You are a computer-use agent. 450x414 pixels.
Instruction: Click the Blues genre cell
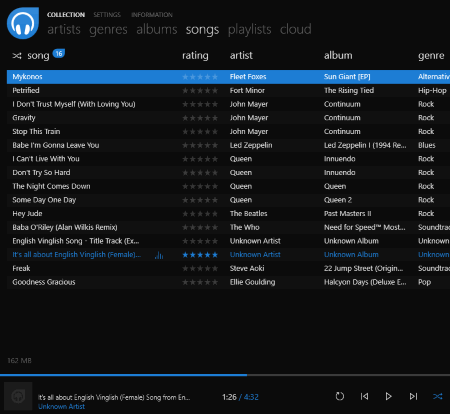(x=427, y=145)
